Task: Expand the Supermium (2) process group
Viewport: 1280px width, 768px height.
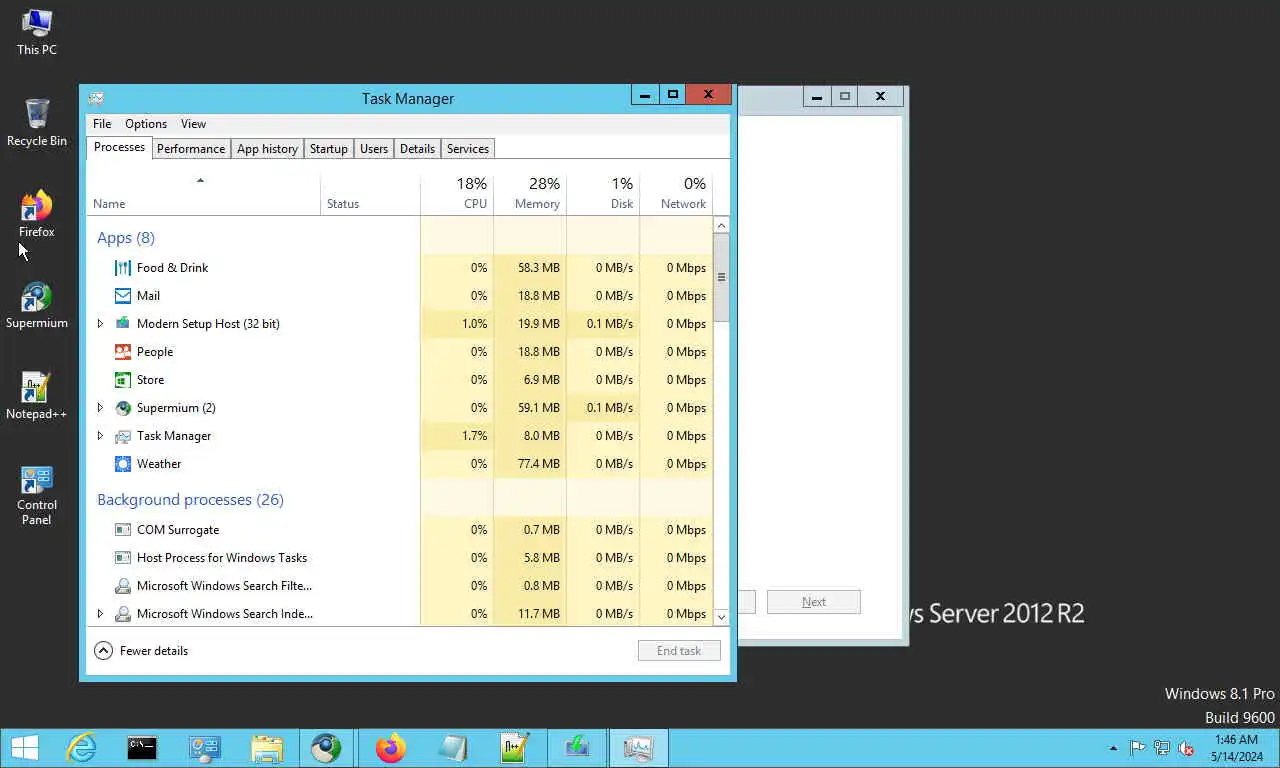Action: tap(100, 408)
